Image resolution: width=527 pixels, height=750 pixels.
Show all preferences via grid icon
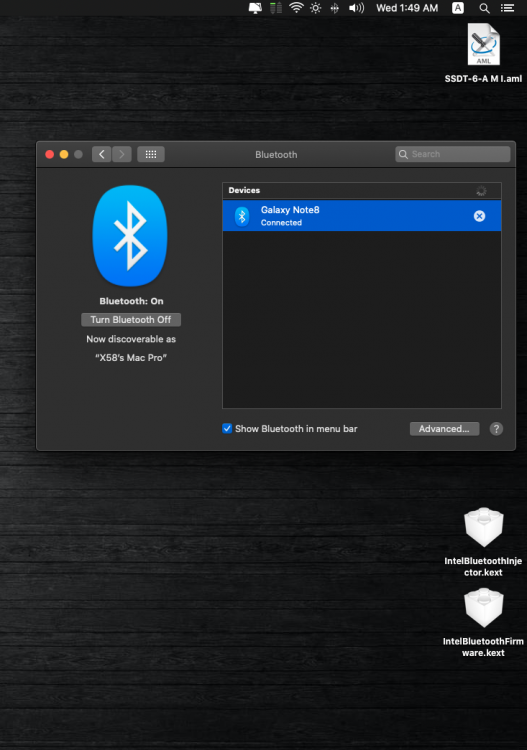151,154
